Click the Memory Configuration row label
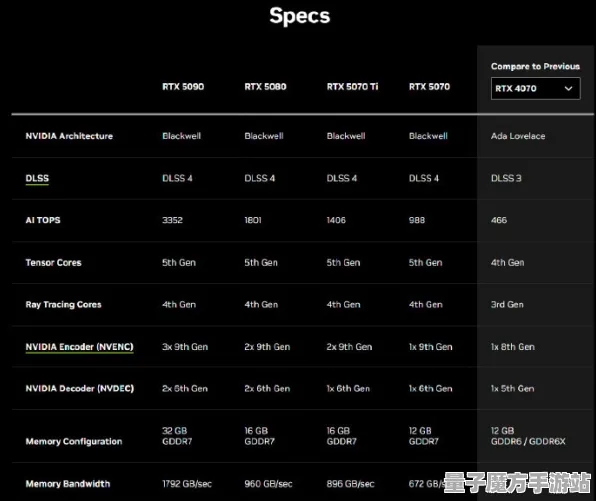The height and width of the screenshot is (501, 596). pyautogui.click(x=74, y=441)
